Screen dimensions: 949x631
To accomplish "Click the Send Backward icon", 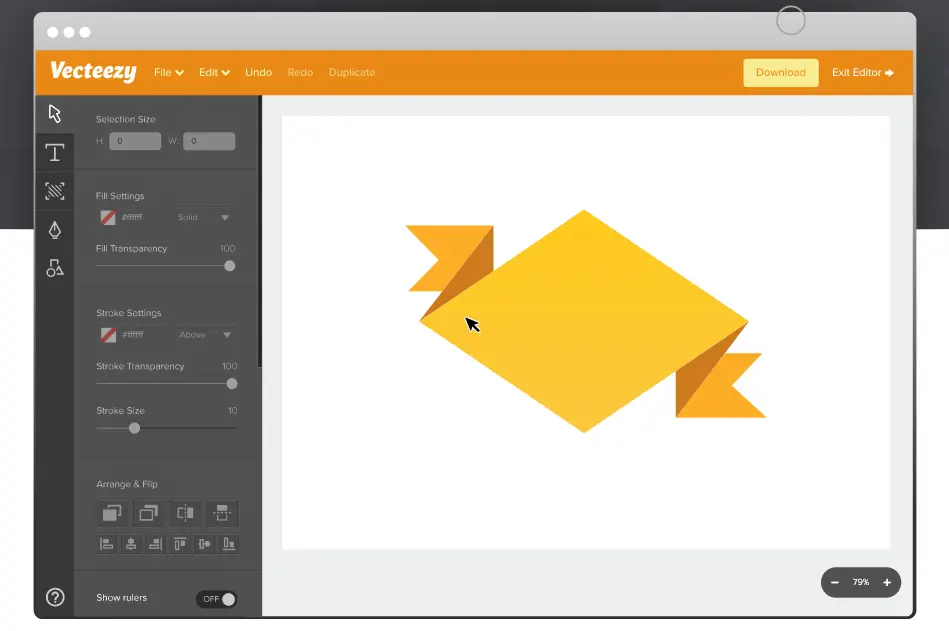I will pos(148,513).
